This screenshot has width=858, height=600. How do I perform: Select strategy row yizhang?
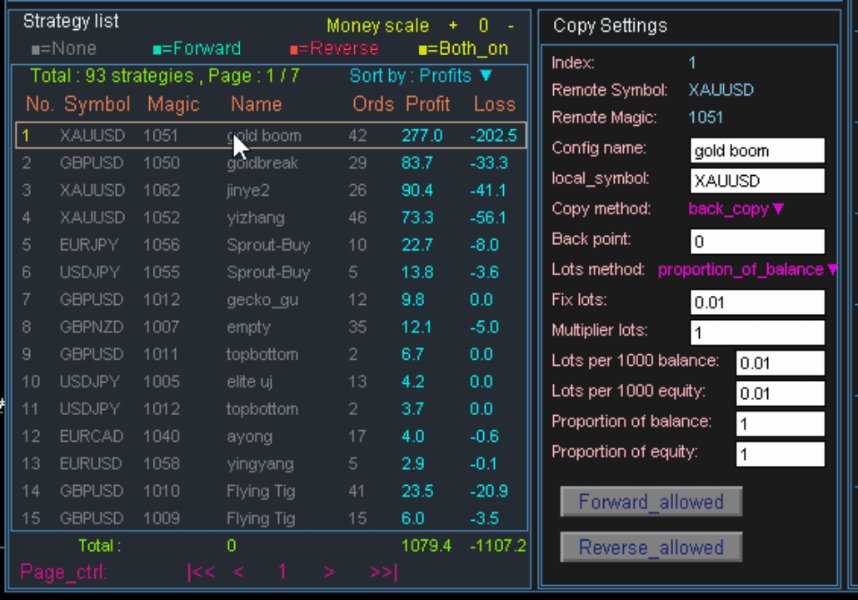271,218
